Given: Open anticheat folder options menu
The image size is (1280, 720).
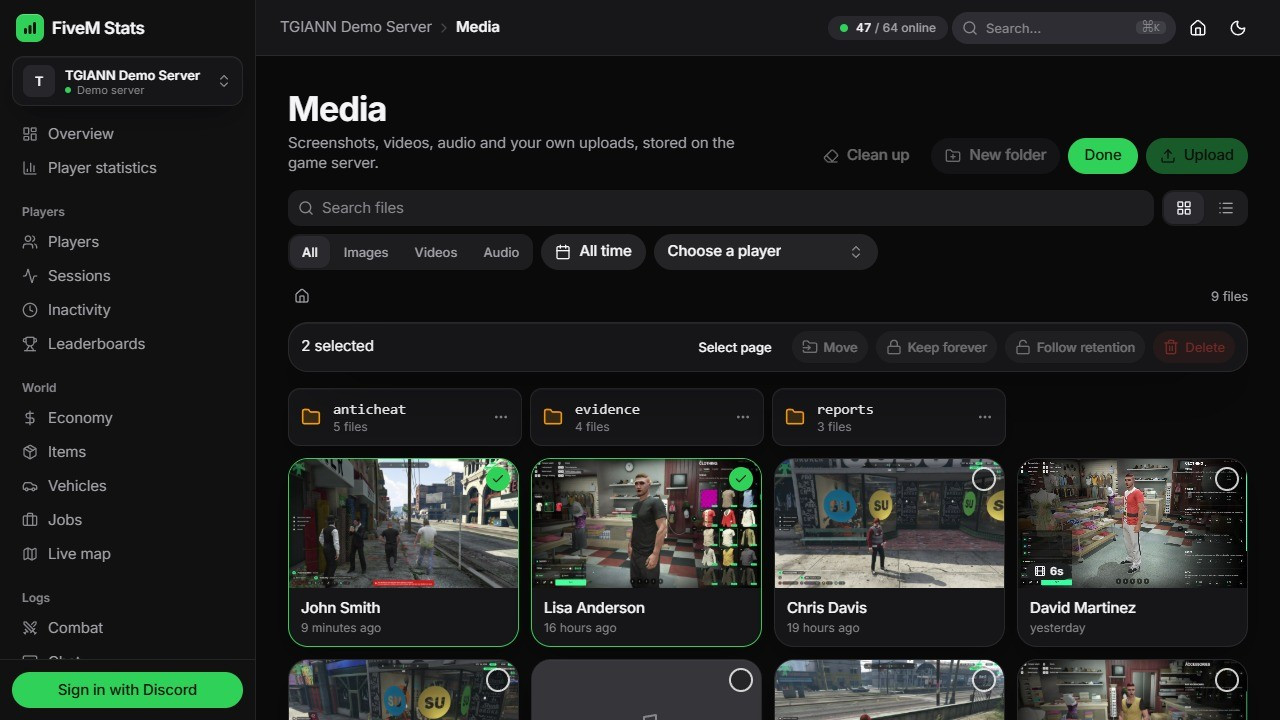Looking at the screenshot, I should pos(501,417).
